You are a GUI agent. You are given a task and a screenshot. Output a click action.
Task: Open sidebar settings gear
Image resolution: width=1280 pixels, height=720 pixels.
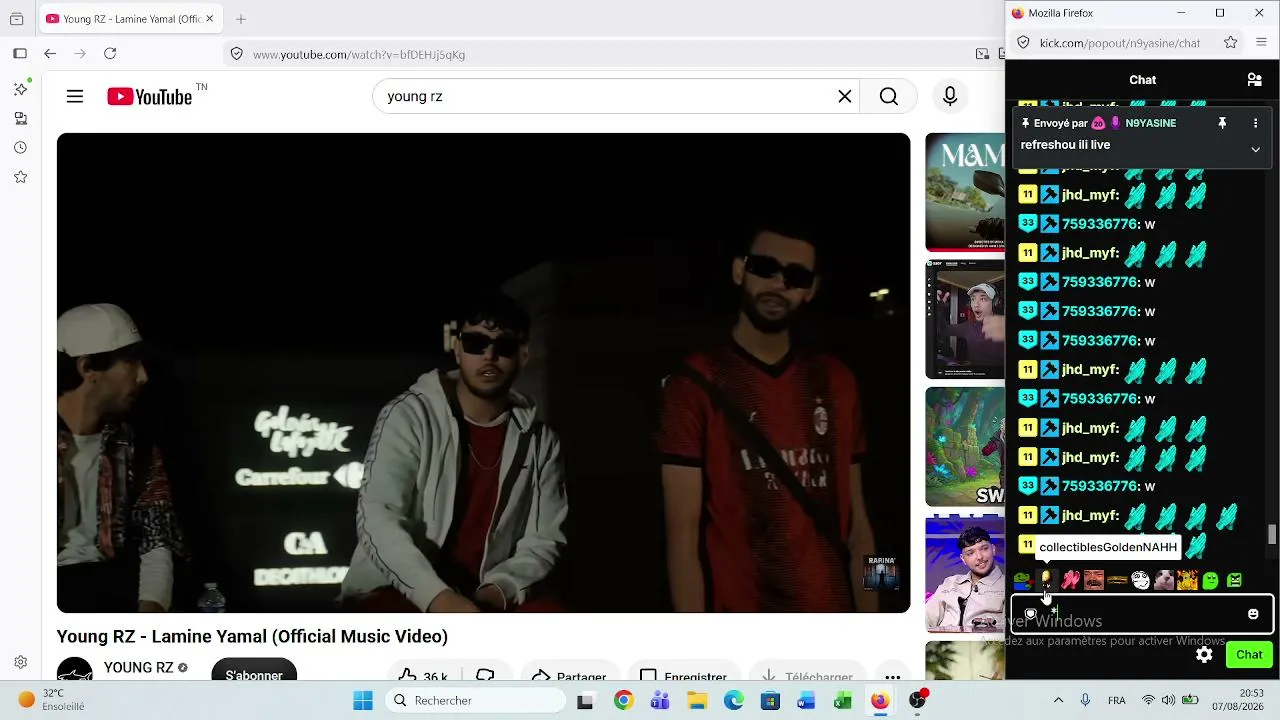20,662
